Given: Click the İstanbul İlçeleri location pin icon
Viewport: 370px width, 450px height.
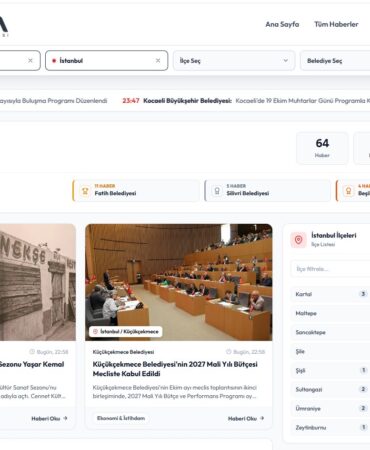Looking at the screenshot, I should (298, 240).
